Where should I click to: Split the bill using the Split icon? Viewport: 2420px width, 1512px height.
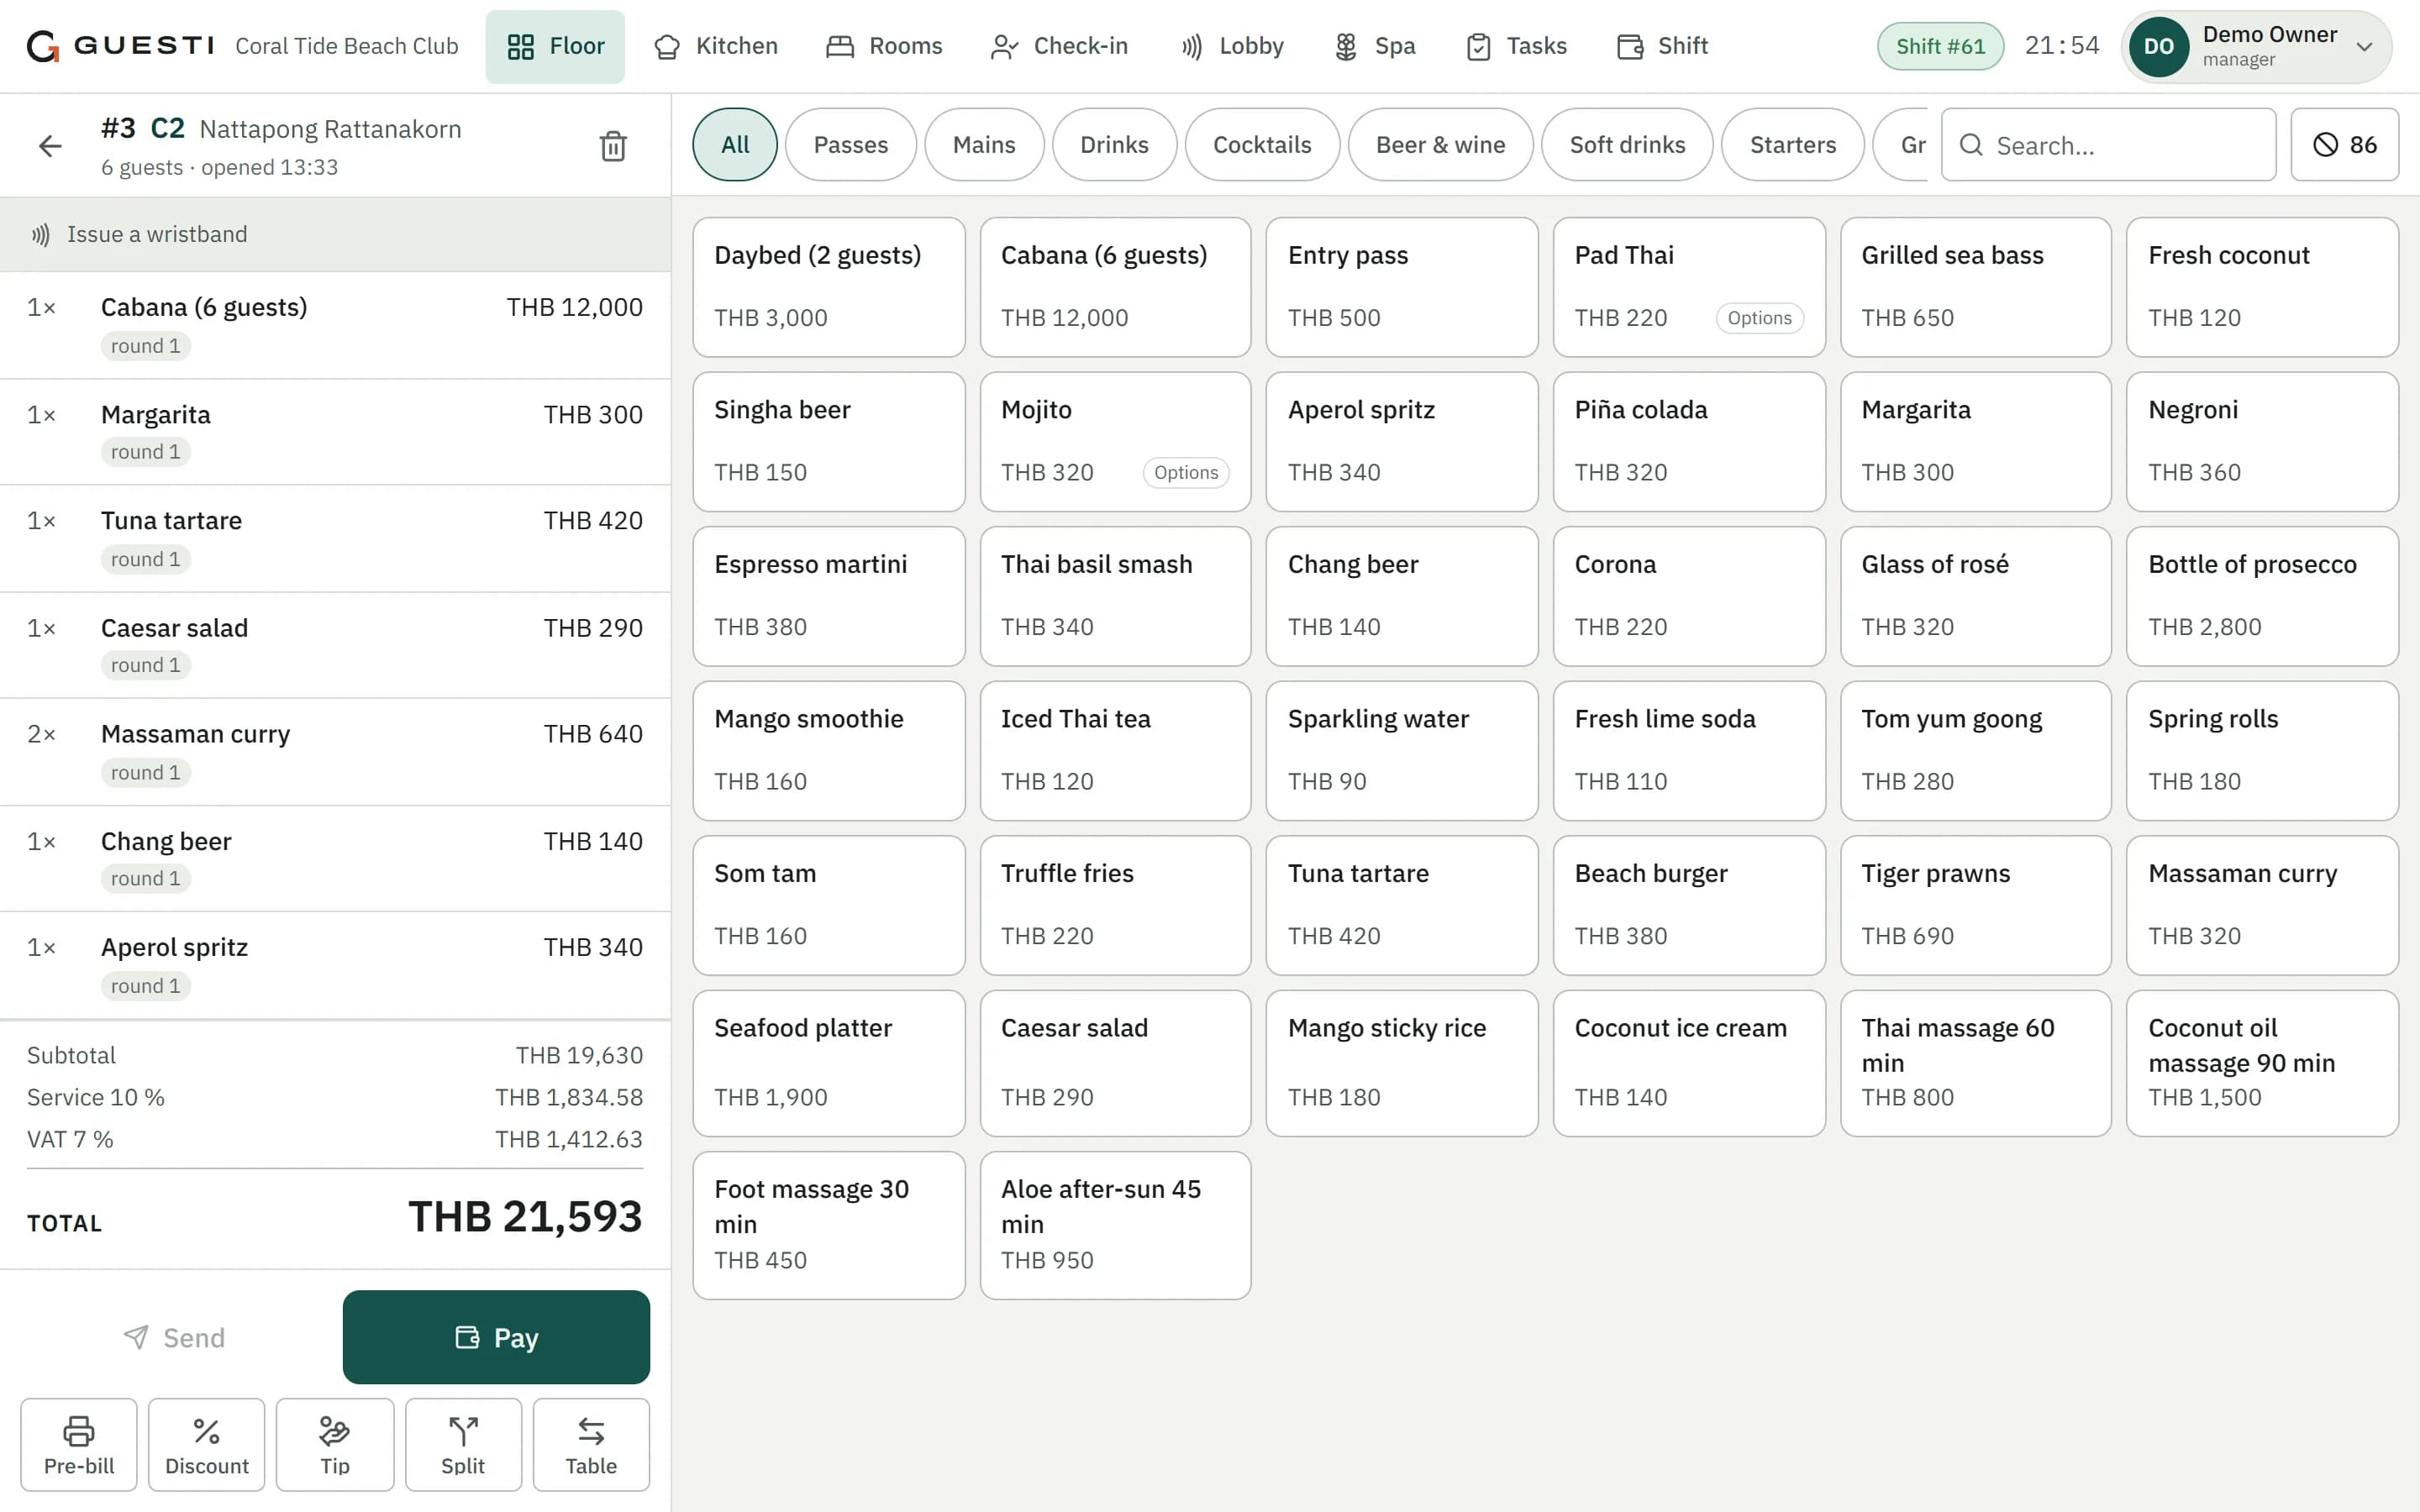pyautogui.click(x=463, y=1444)
